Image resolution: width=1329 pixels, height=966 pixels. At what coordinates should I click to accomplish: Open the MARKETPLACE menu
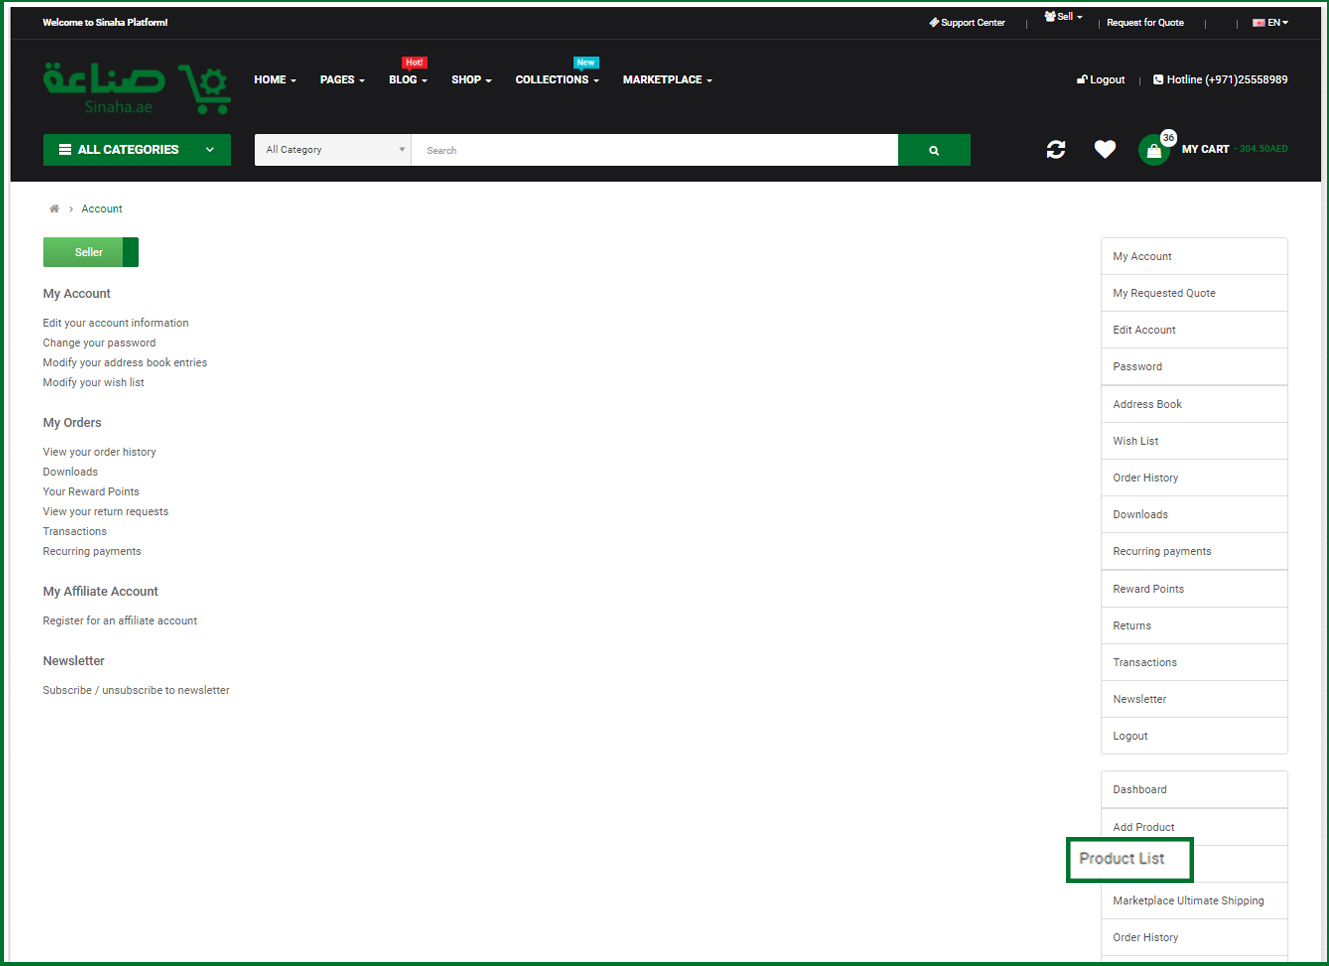point(666,79)
